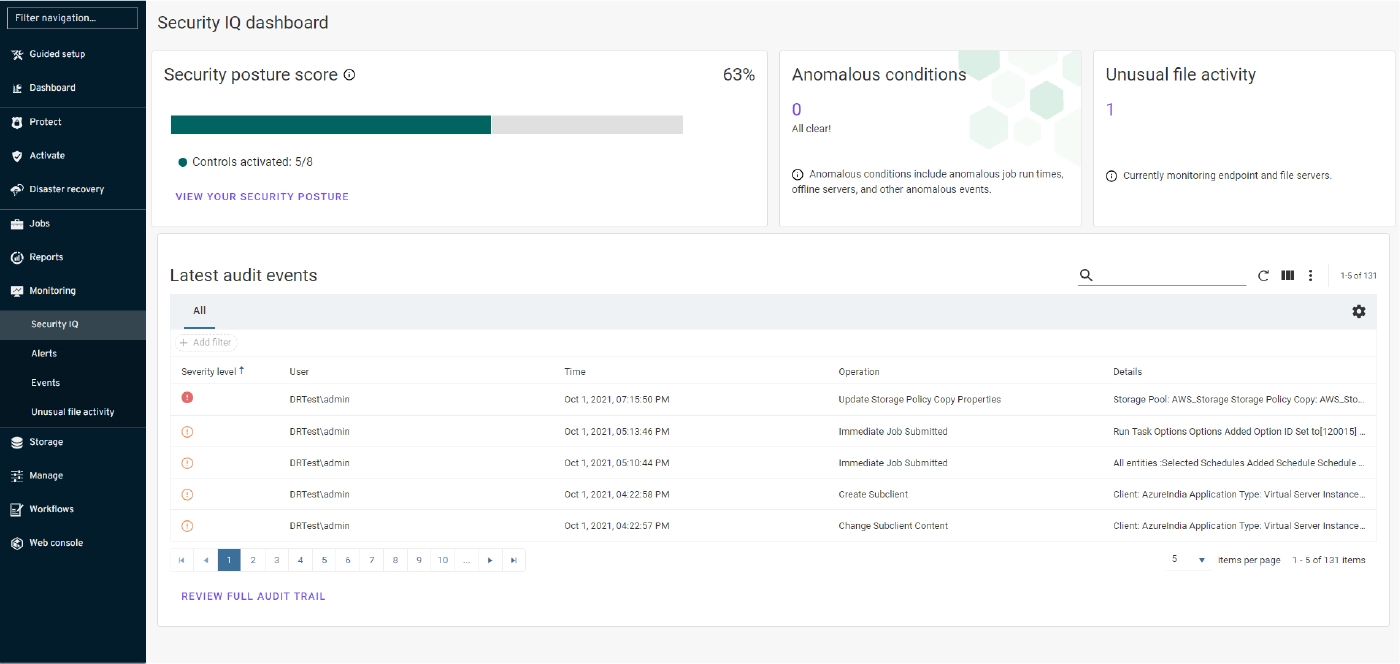Click the security posture progress bar
This screenshot has width=1400, height=664.
tap(426, 125)
